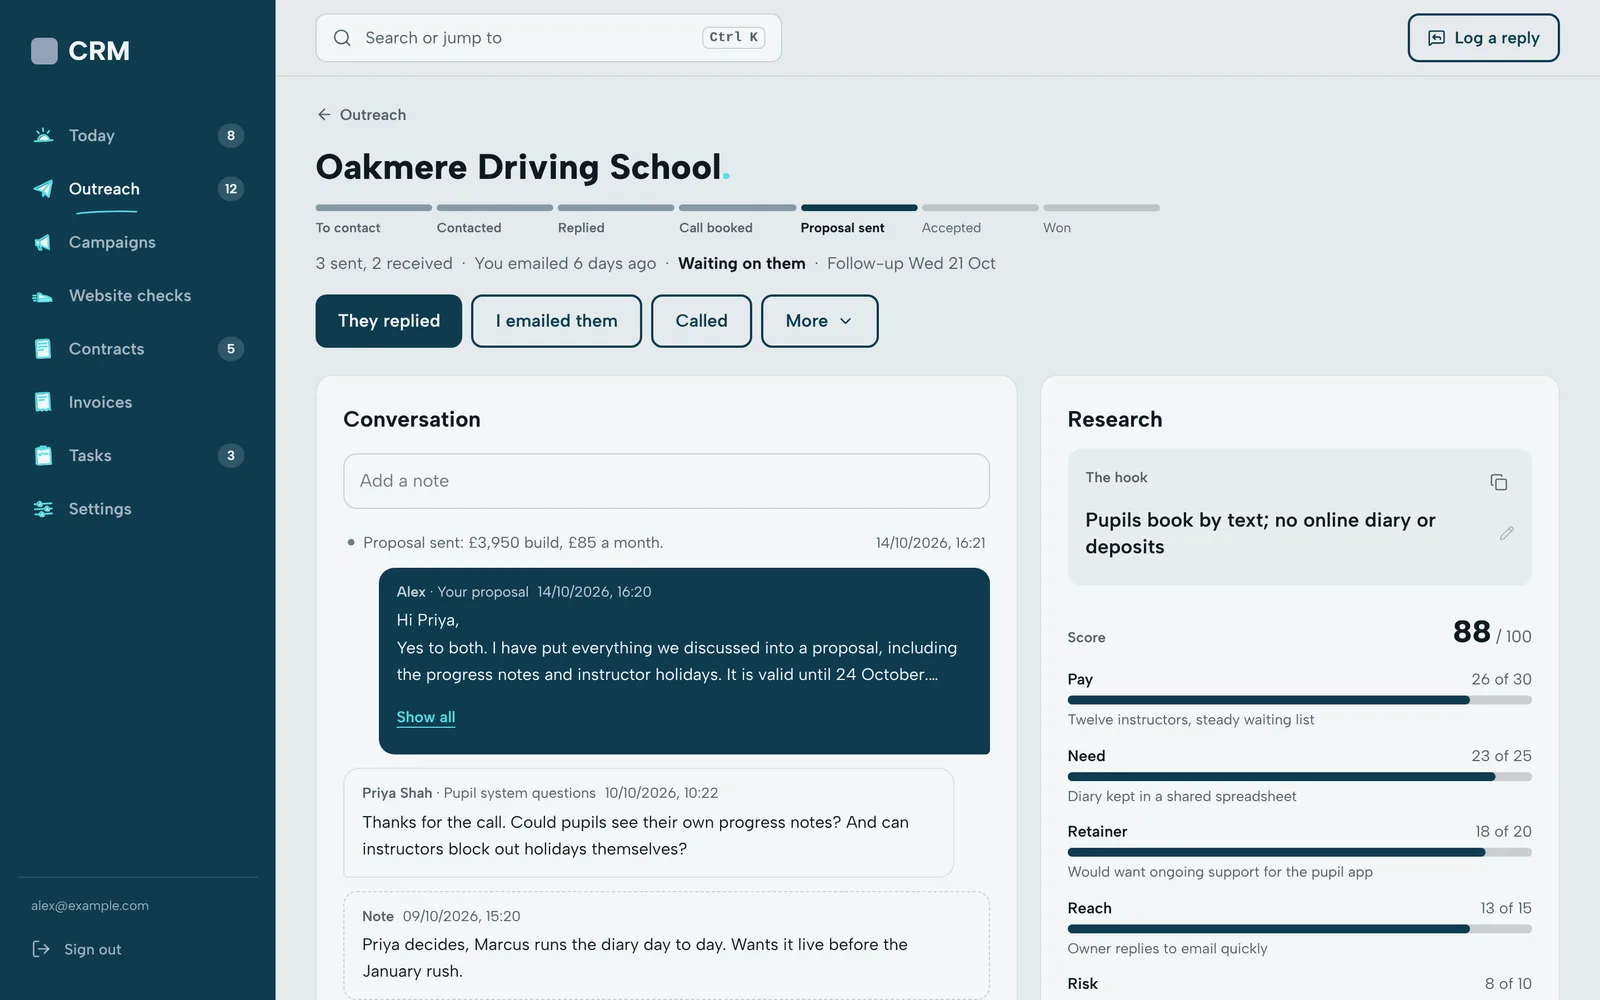Click the search magnifier icon
The width and height of the screenshot is (1600, 1000).
tap(342, 38)
